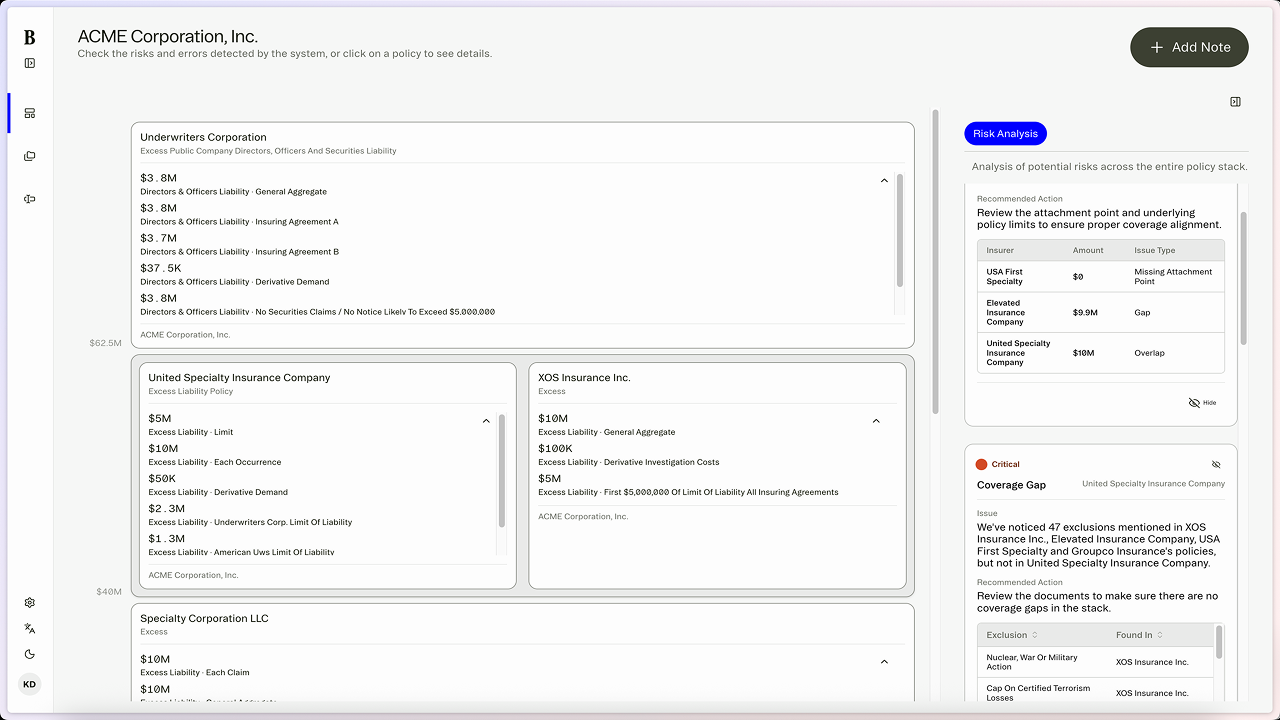1280x720 pixels.
Task: Collapse the right Risk Analysis panel
Action: [x=1235, y=102]
